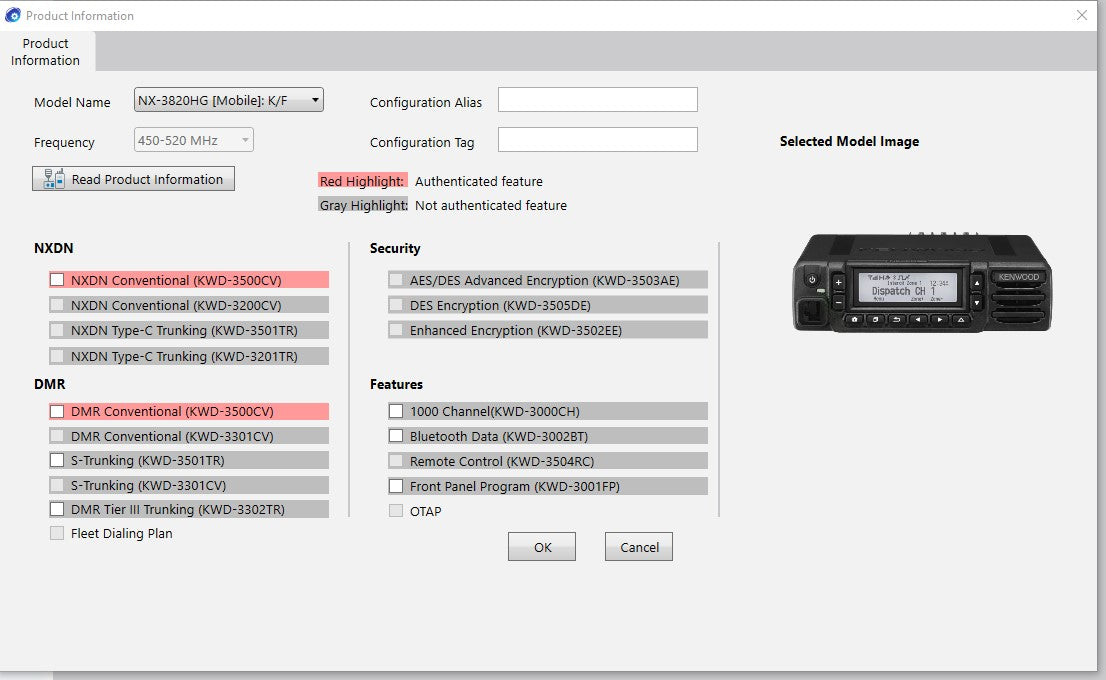Check S-Trunking (KWD-3501TR) option
This screenshot has width=1106, height=680.
coord(57,460)
